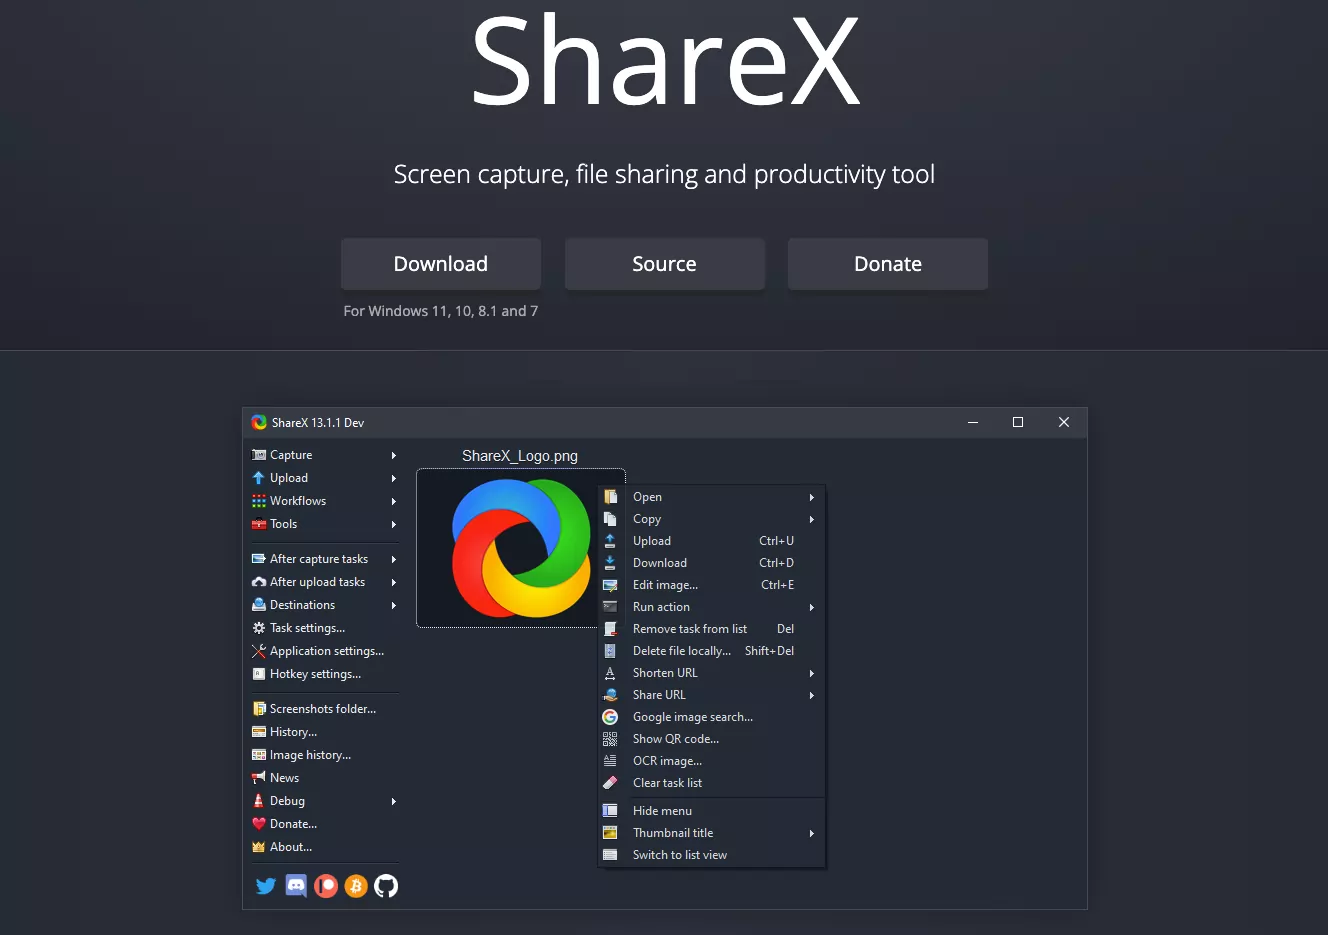Screen dimensions: 1328x935
Task: Select Remove task from list entry
Action: coord(711,629)
